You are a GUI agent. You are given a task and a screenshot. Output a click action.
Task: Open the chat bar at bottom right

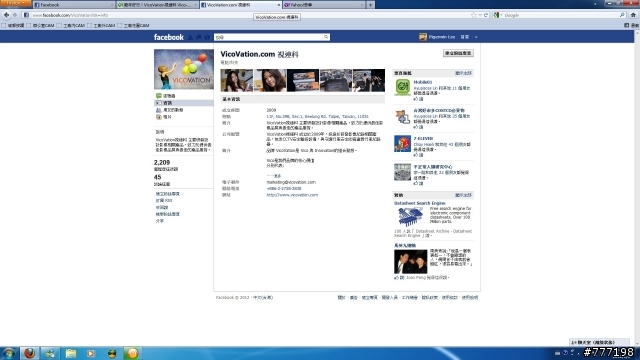click(600, 342)
